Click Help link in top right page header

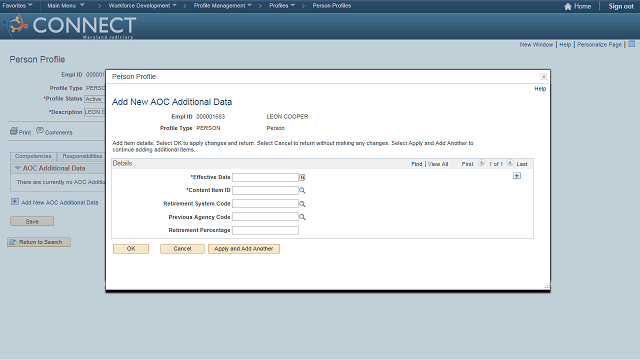565,44
